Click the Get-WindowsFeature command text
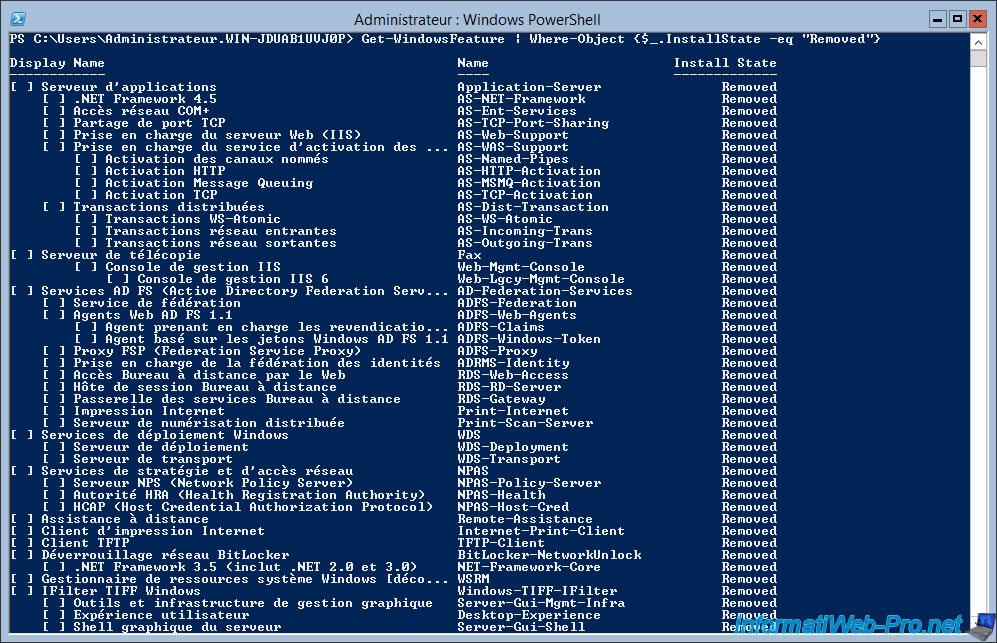 [x=433, y=39]
